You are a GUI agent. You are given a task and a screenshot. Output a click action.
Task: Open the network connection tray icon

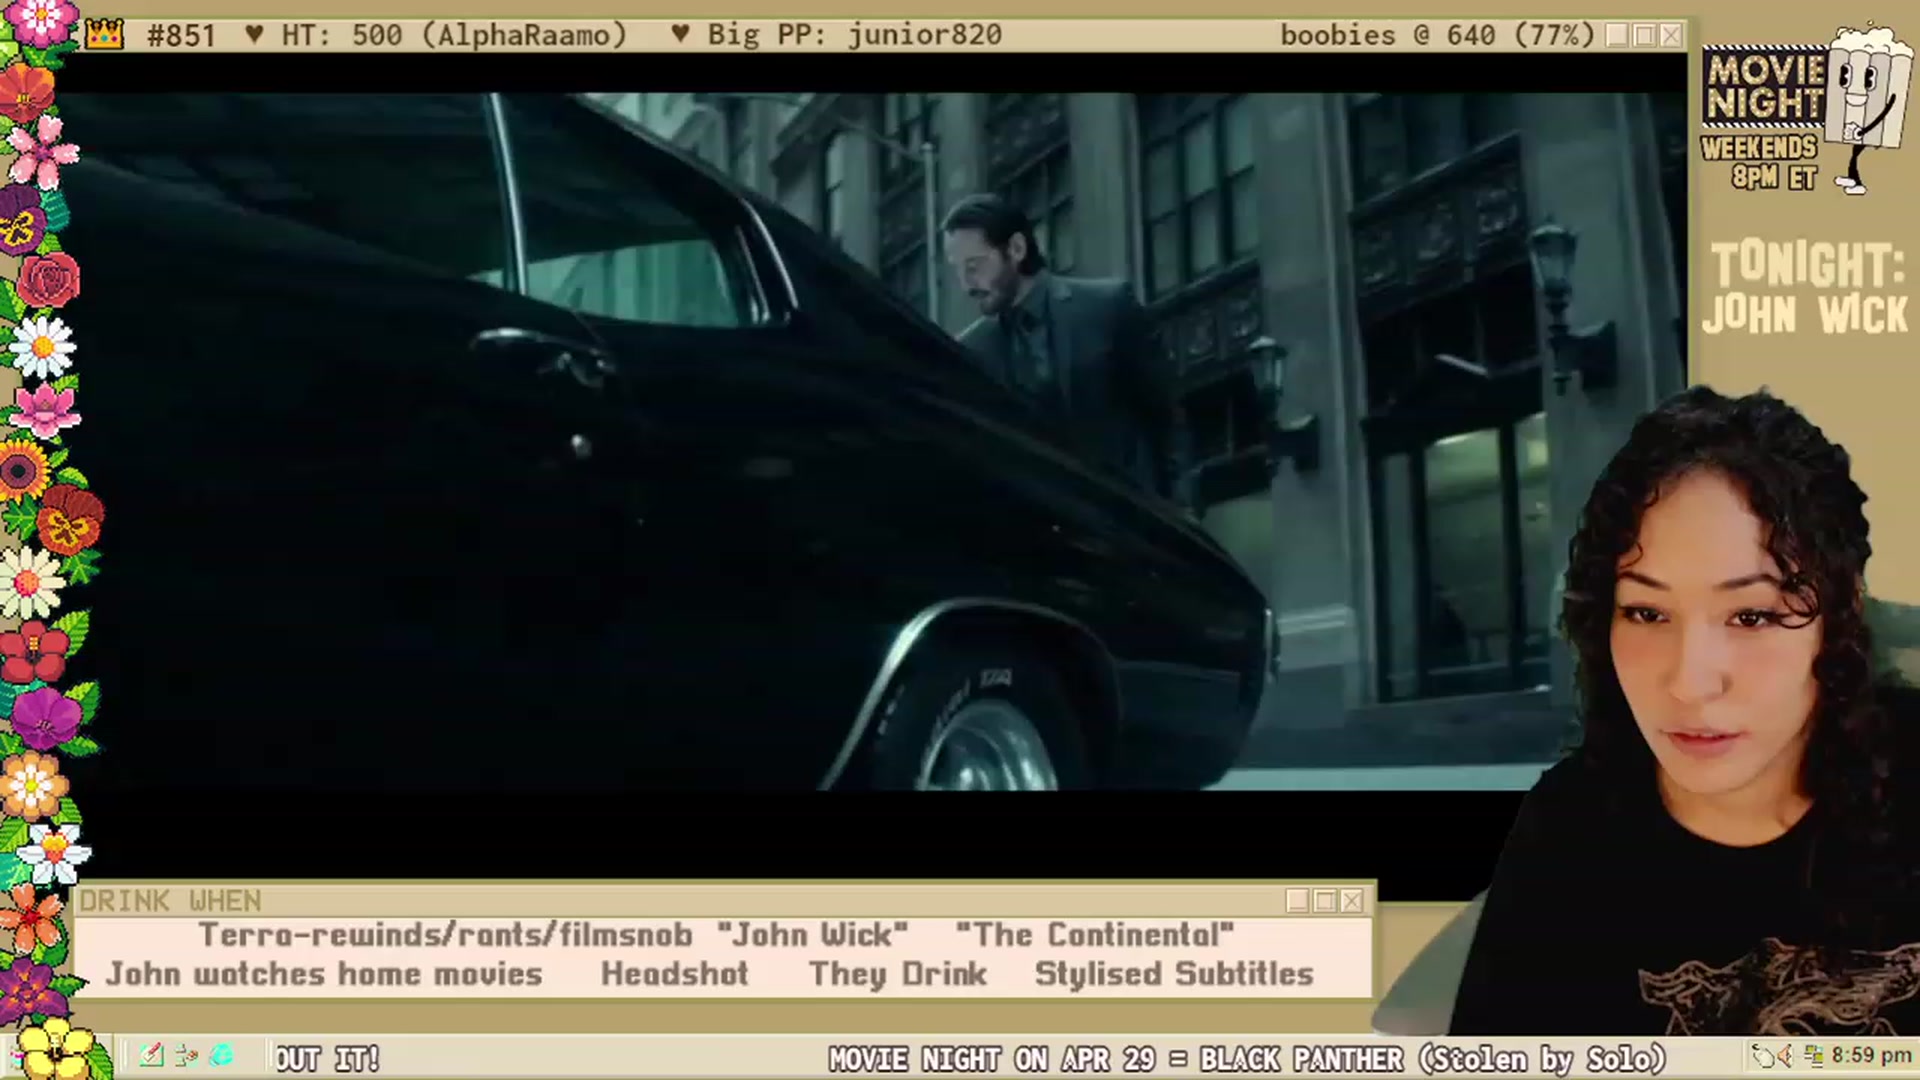click(1813, 1056)
